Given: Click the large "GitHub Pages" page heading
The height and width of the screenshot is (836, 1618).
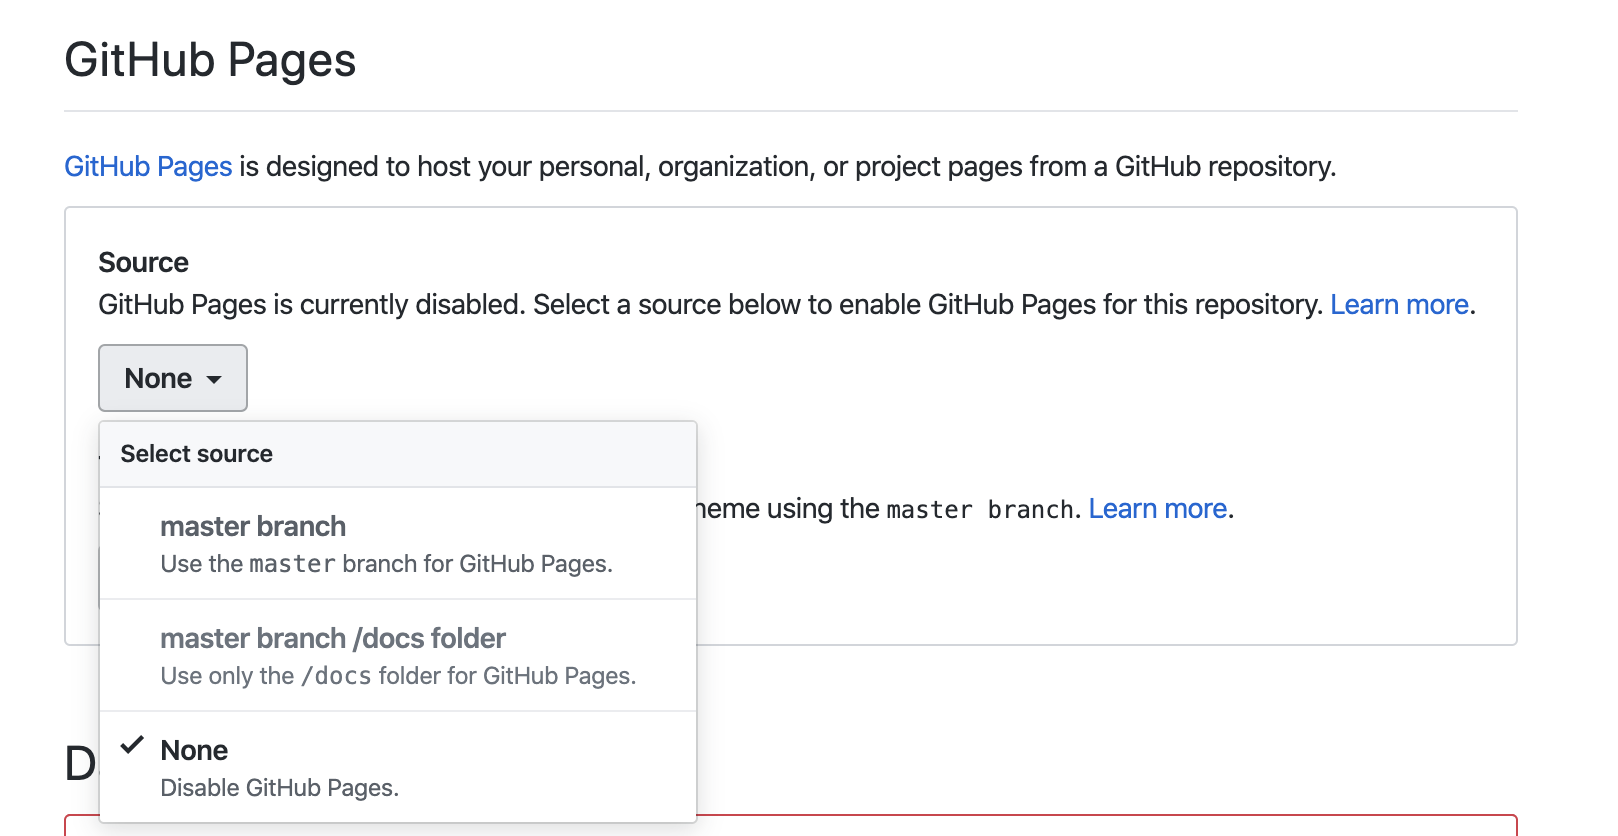Looking at the screenshot, I should click(210, 60).
